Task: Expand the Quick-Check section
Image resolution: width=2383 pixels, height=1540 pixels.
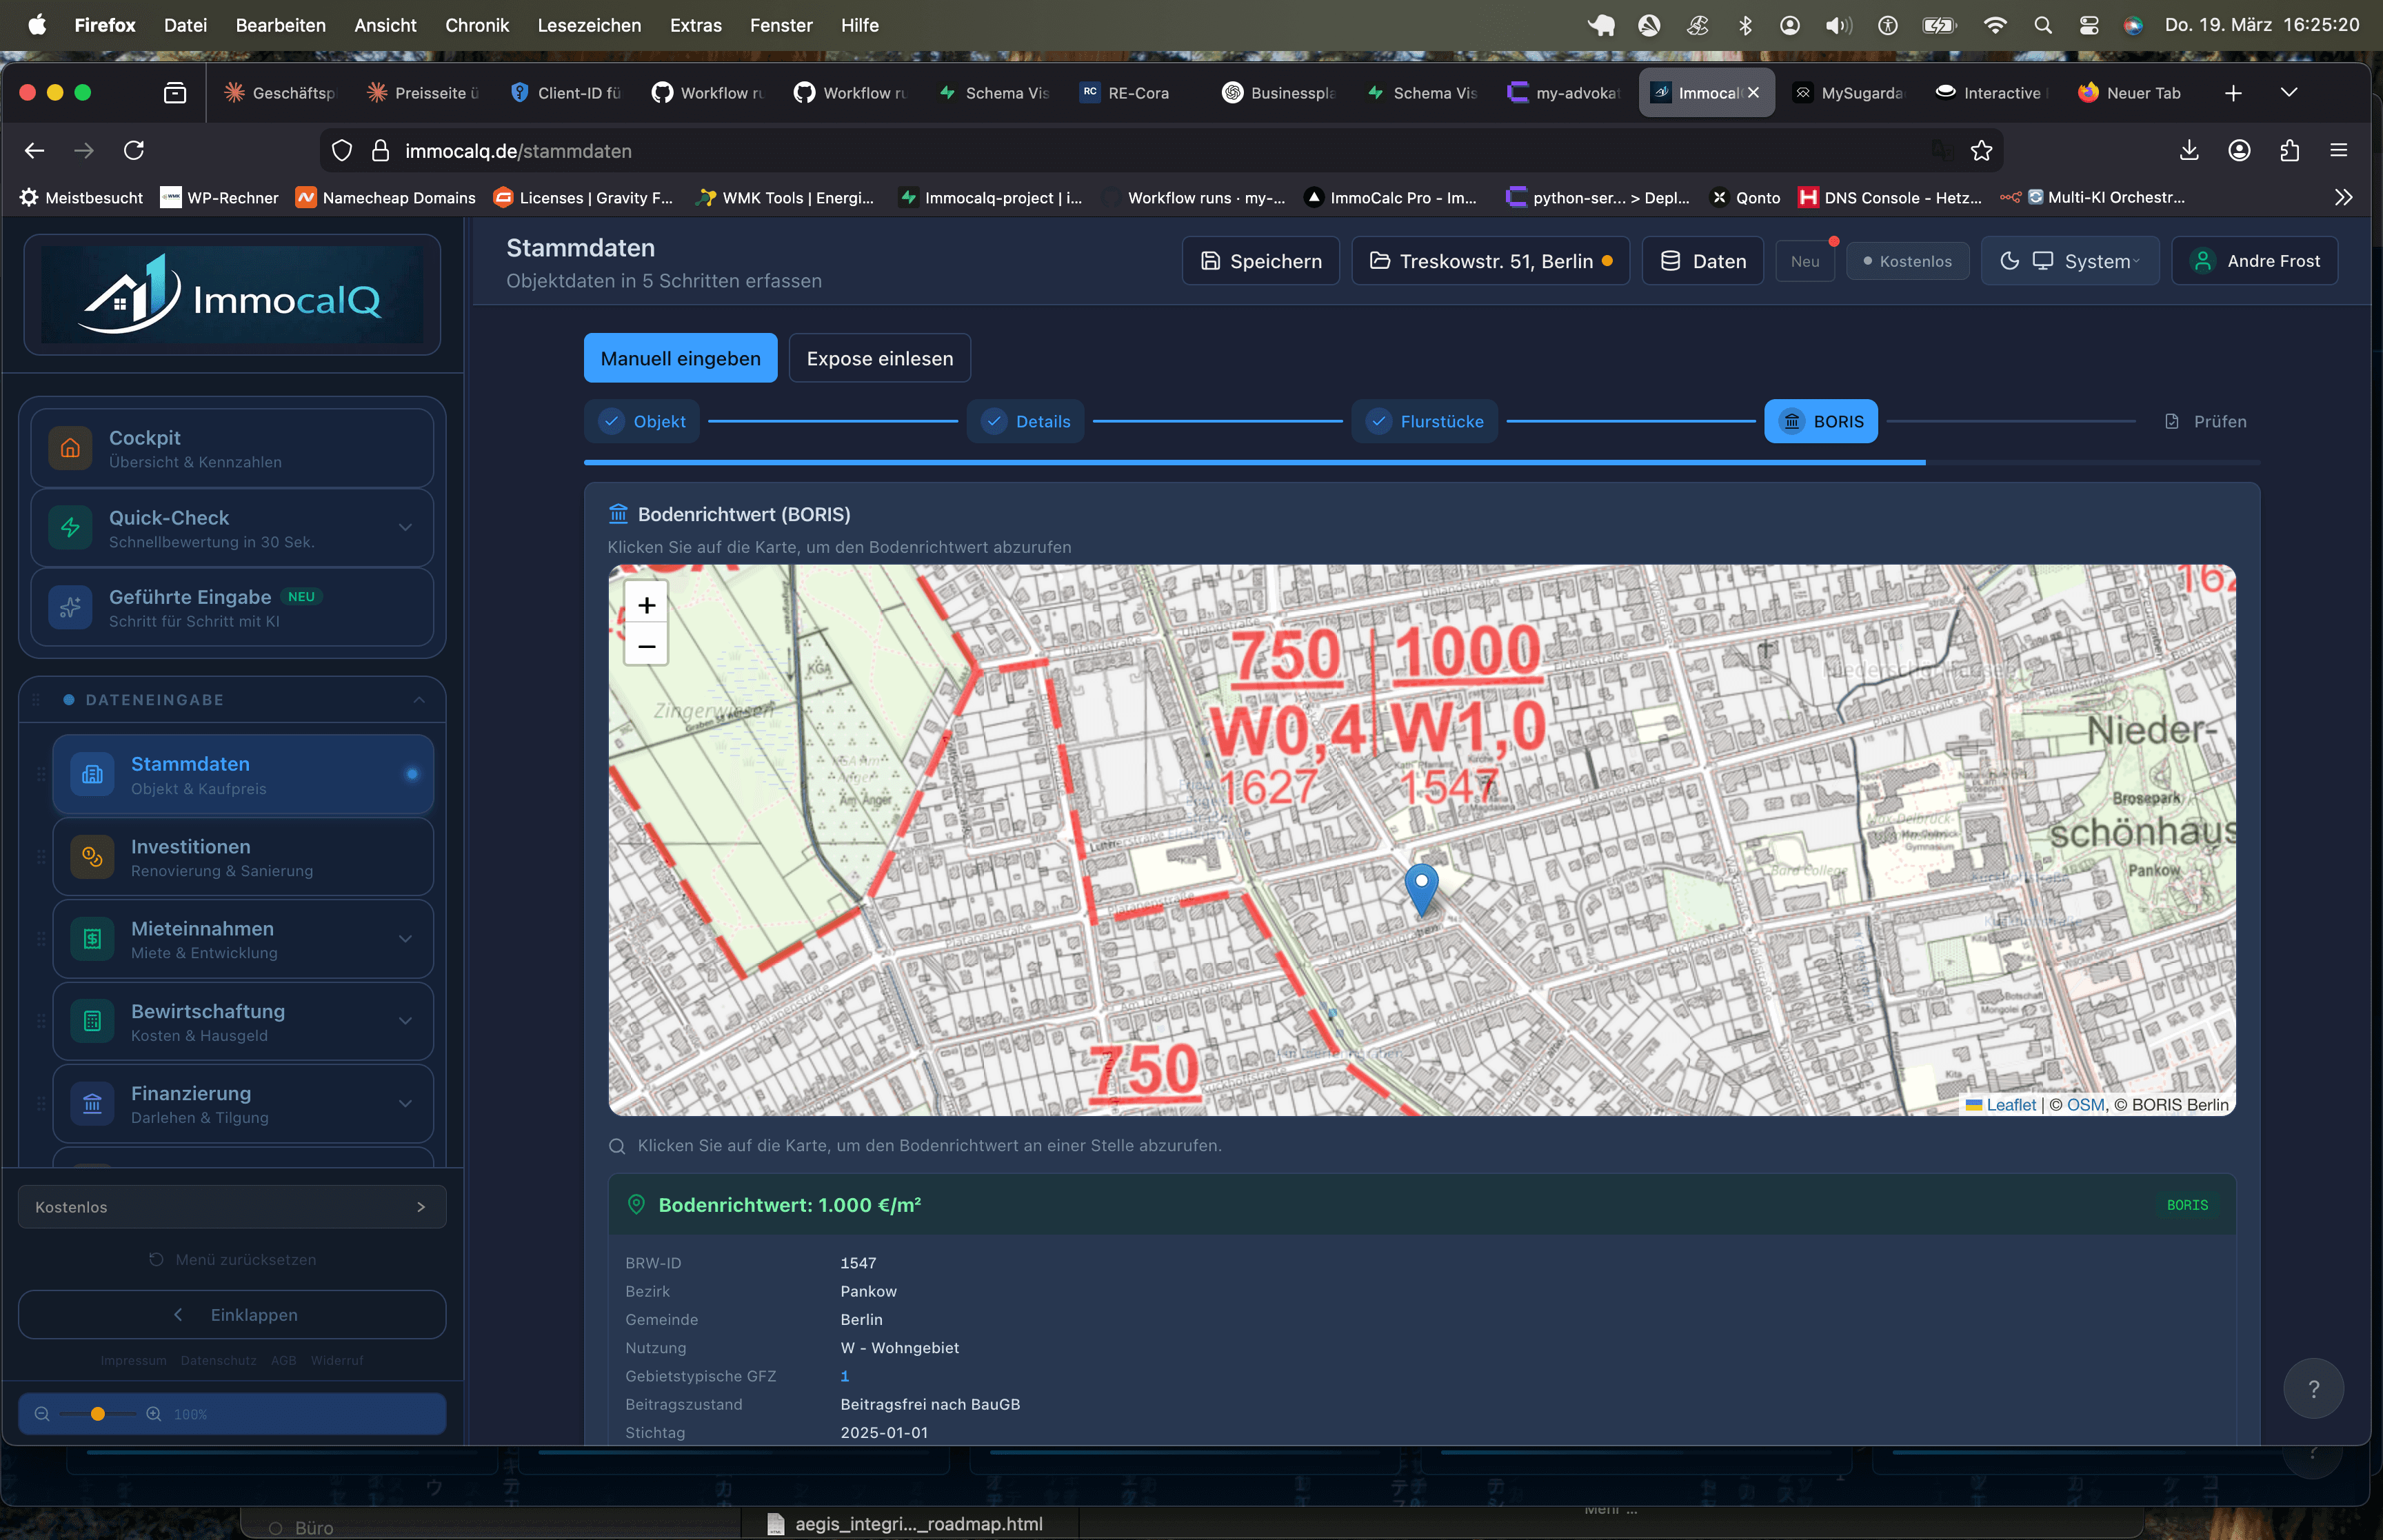Action: pyautogui.click(x=405, y=527)
